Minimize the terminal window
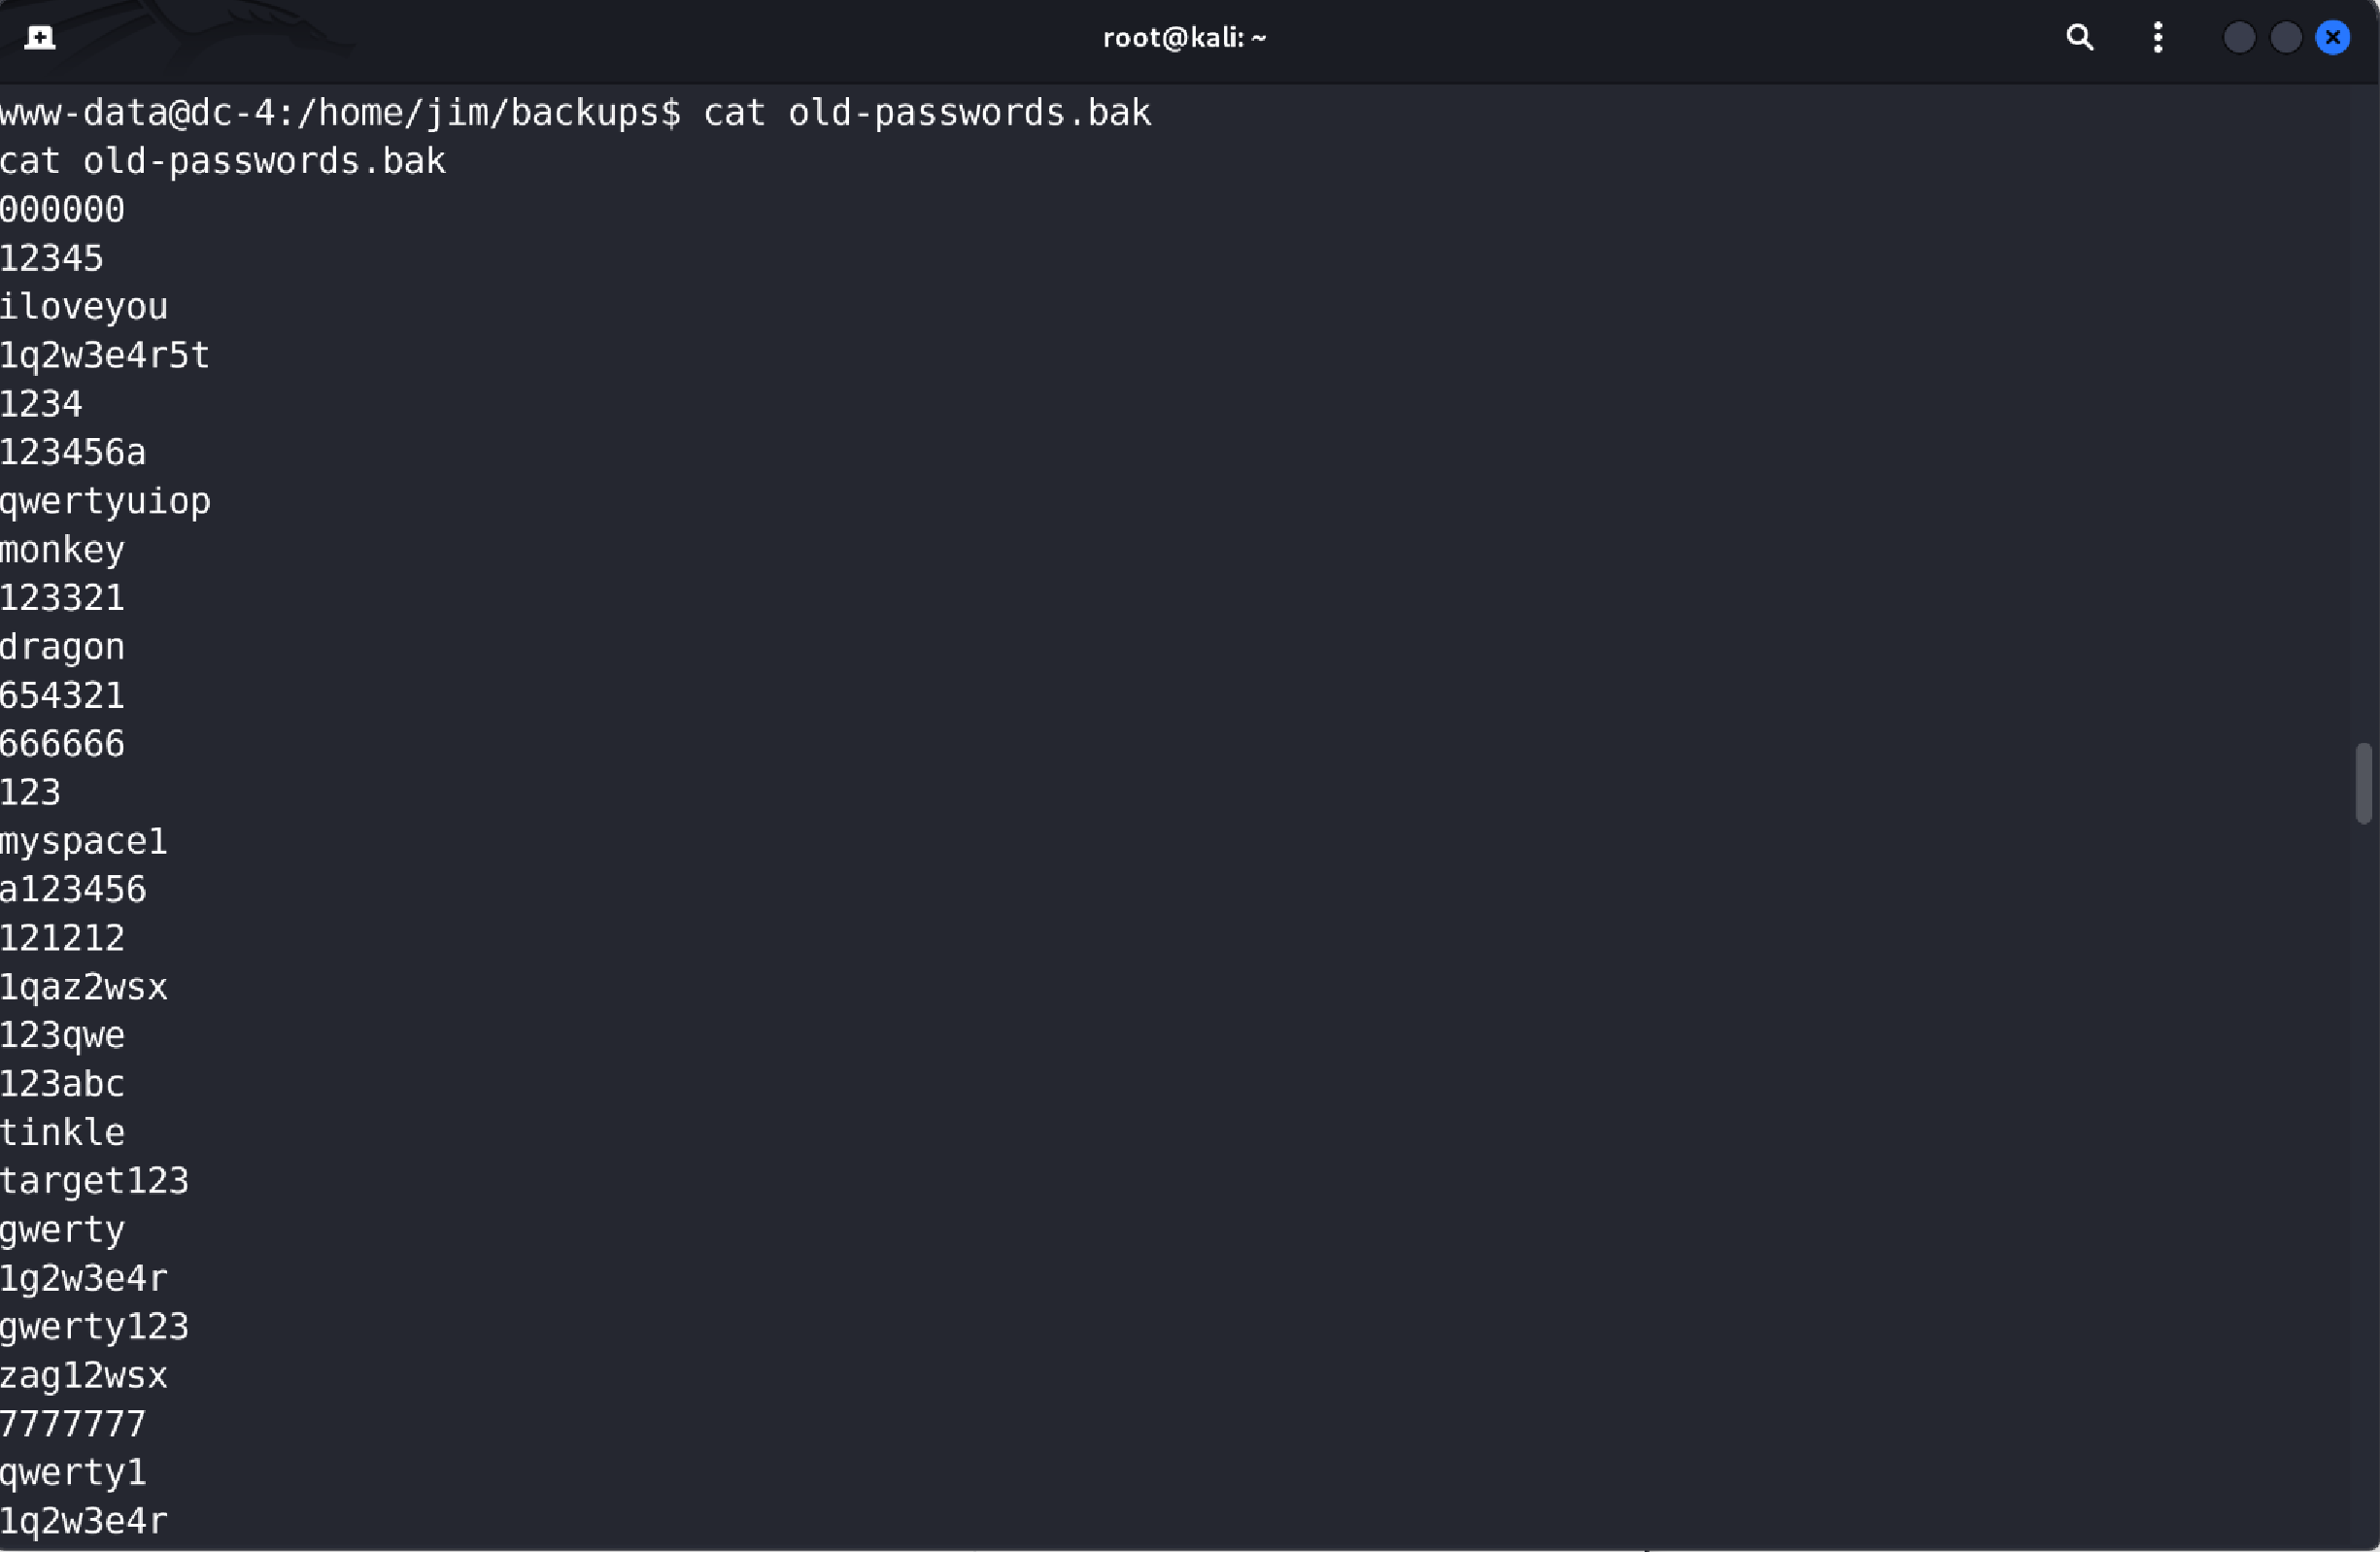Screen dimensions: 2380x1552 pyautogui.click(x=2239, y=38)
